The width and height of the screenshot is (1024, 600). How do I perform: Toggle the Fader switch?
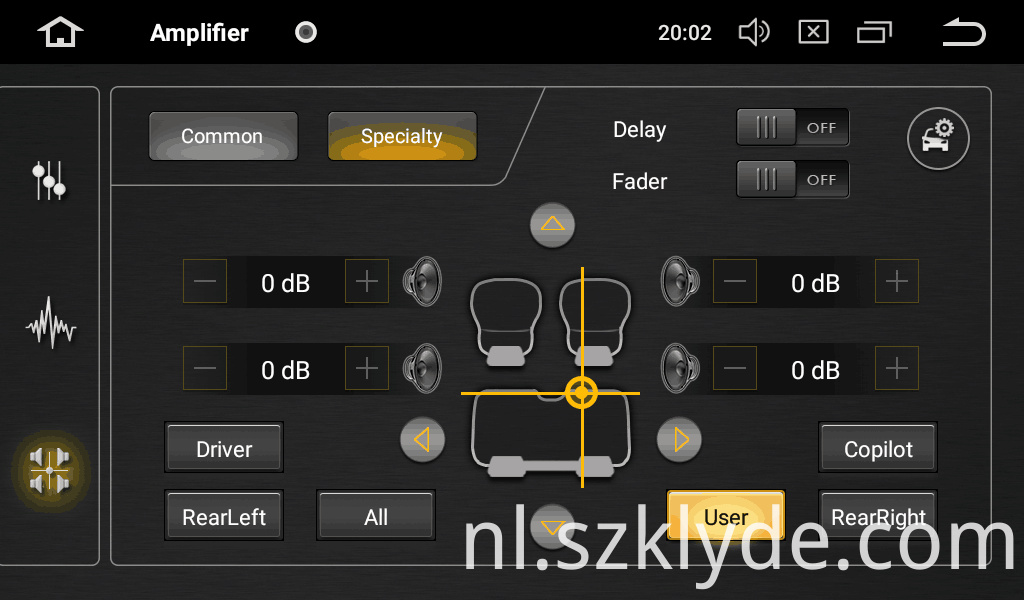click(793, 179)
